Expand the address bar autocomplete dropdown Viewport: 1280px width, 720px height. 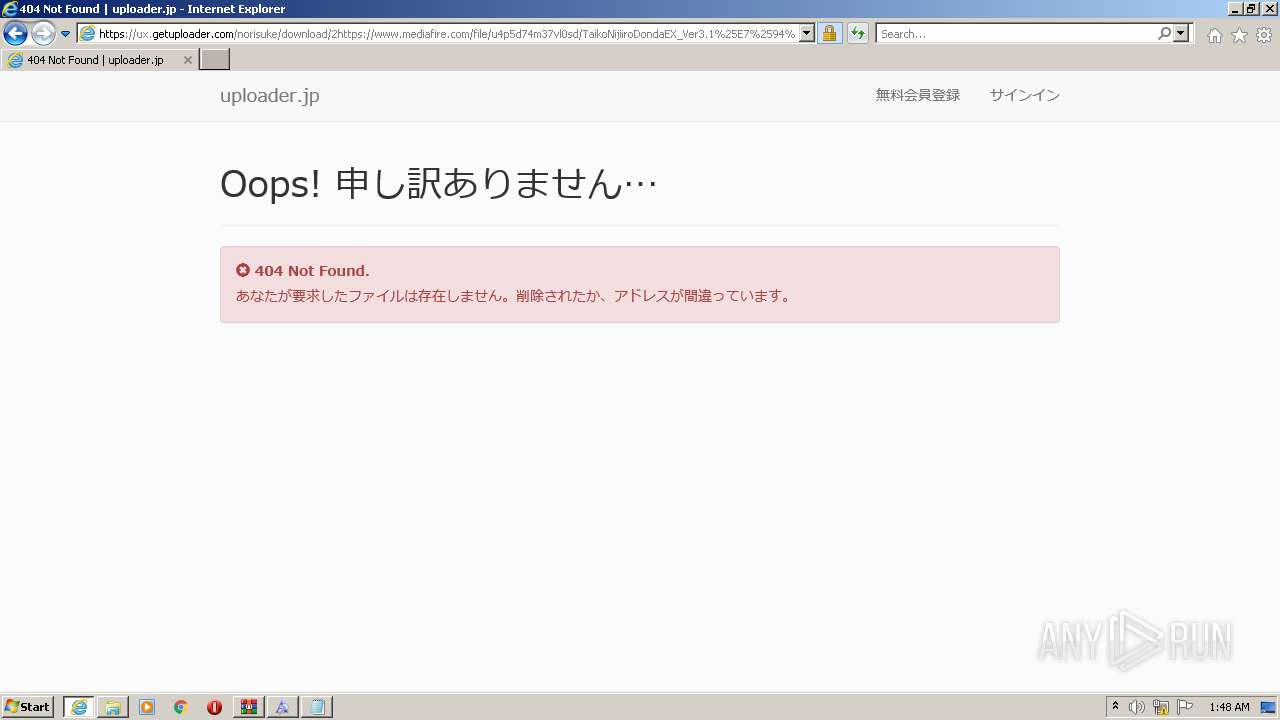(x=807, y=34)
